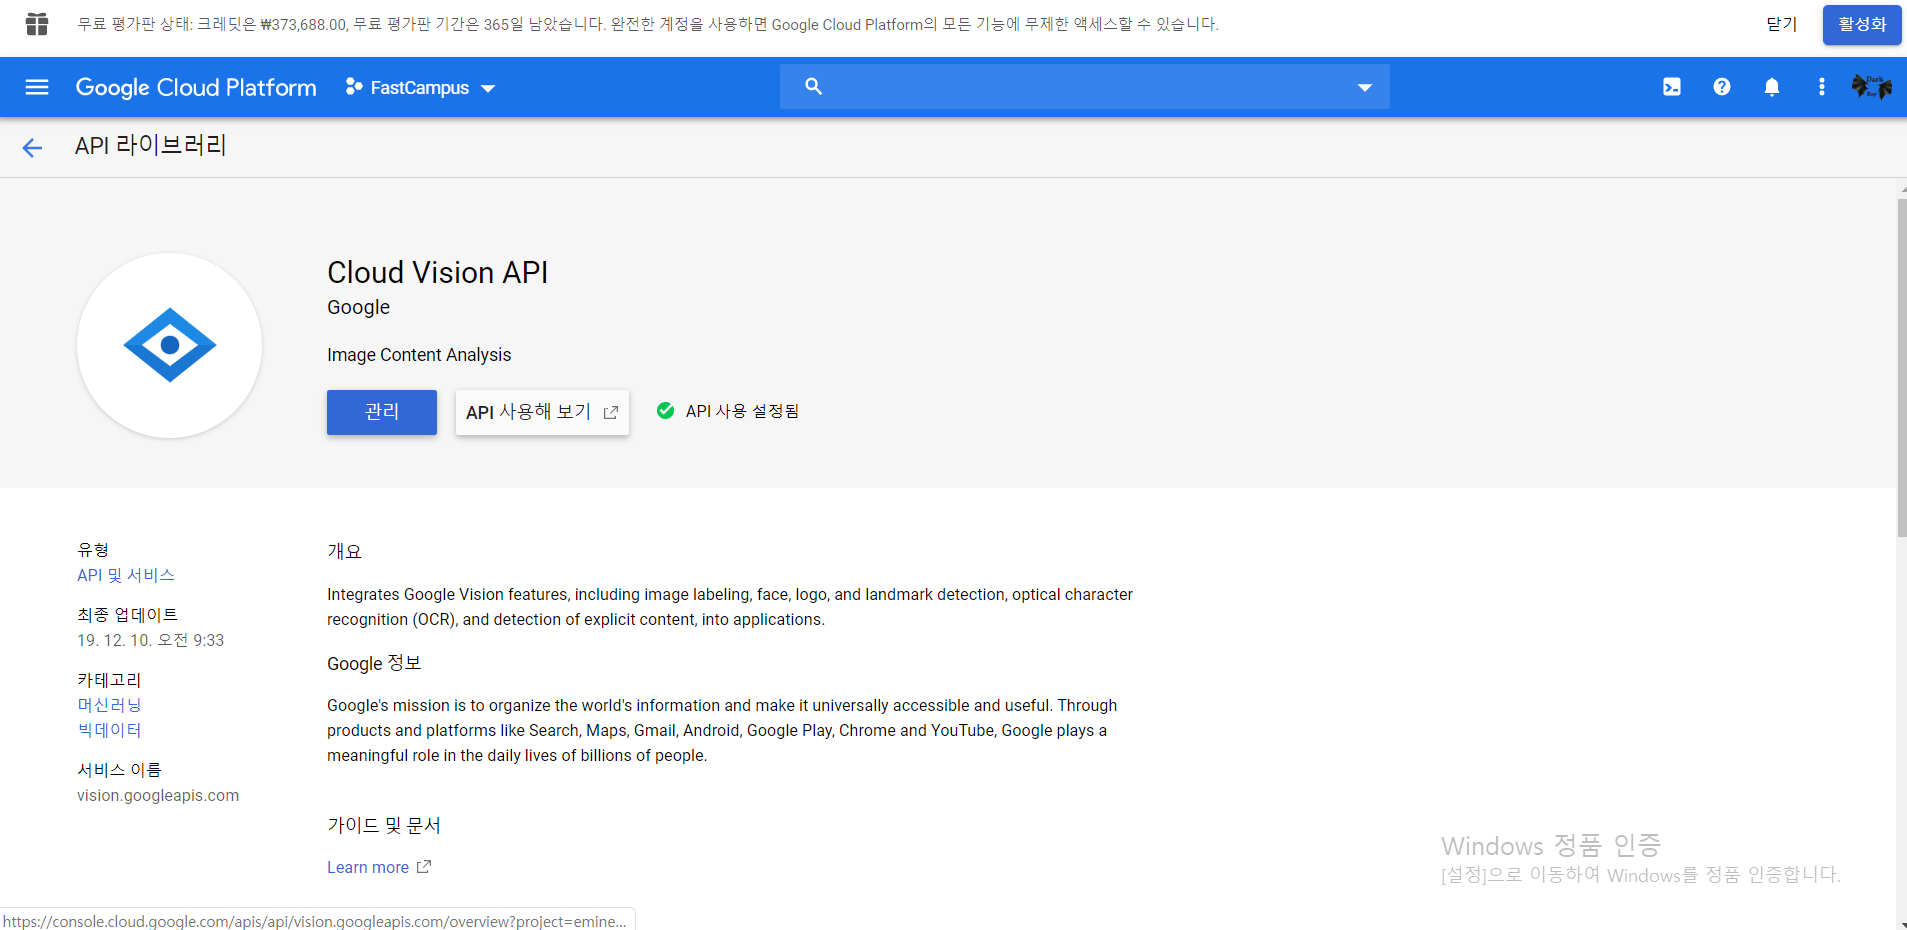Click the 관리 manage button
This screenshot has width=1907, height=930.
click(x=382, y=412)
